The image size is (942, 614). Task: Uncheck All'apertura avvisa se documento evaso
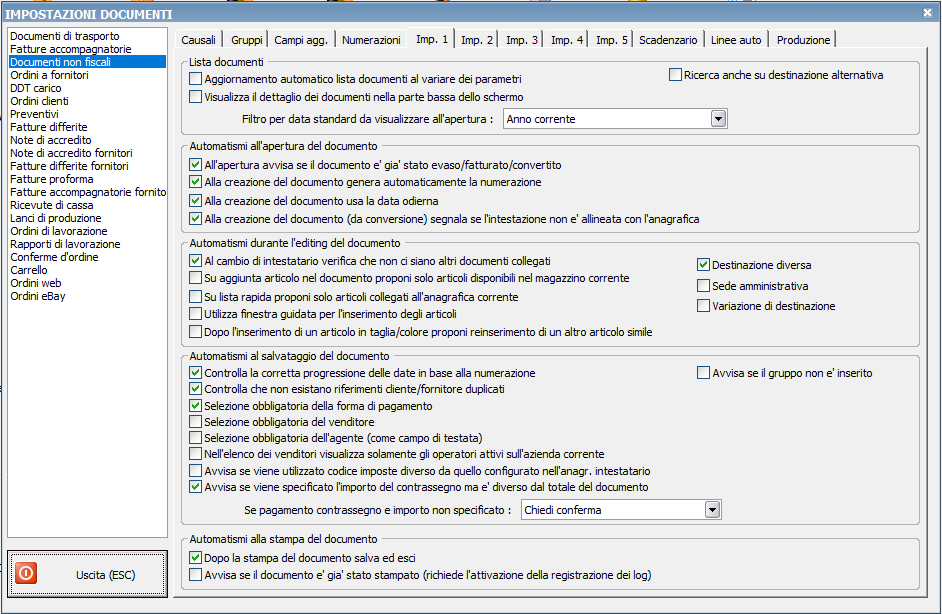(195, 165)
